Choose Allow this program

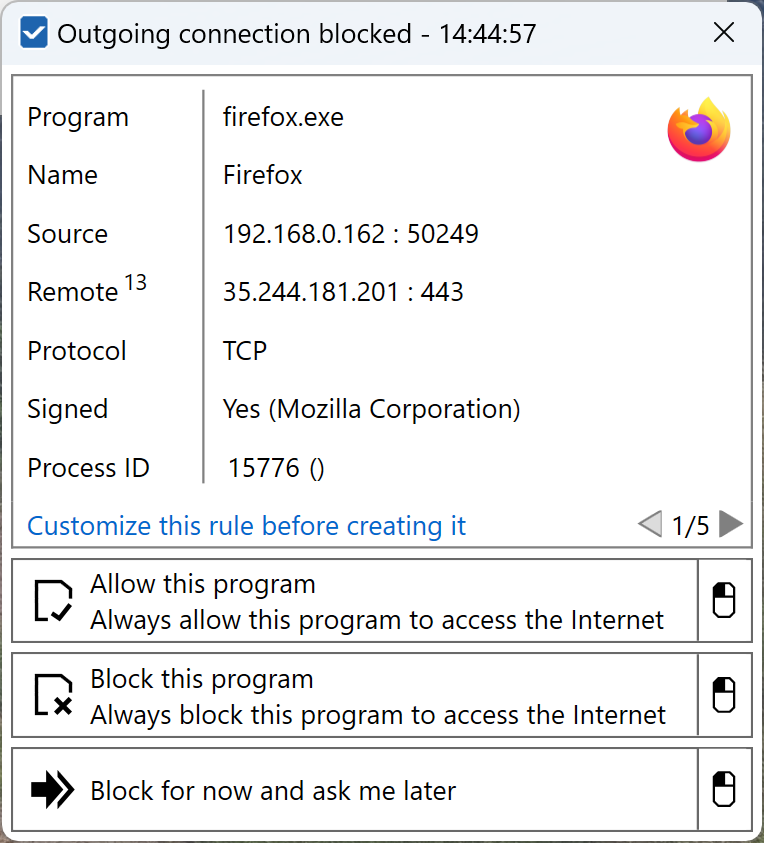point(355,601)
